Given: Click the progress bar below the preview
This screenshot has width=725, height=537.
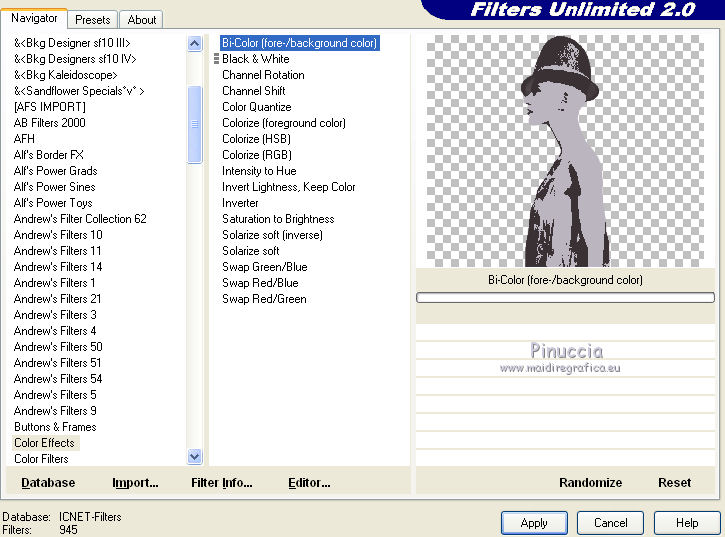Looking at the screenshot, I should (565, 297).
